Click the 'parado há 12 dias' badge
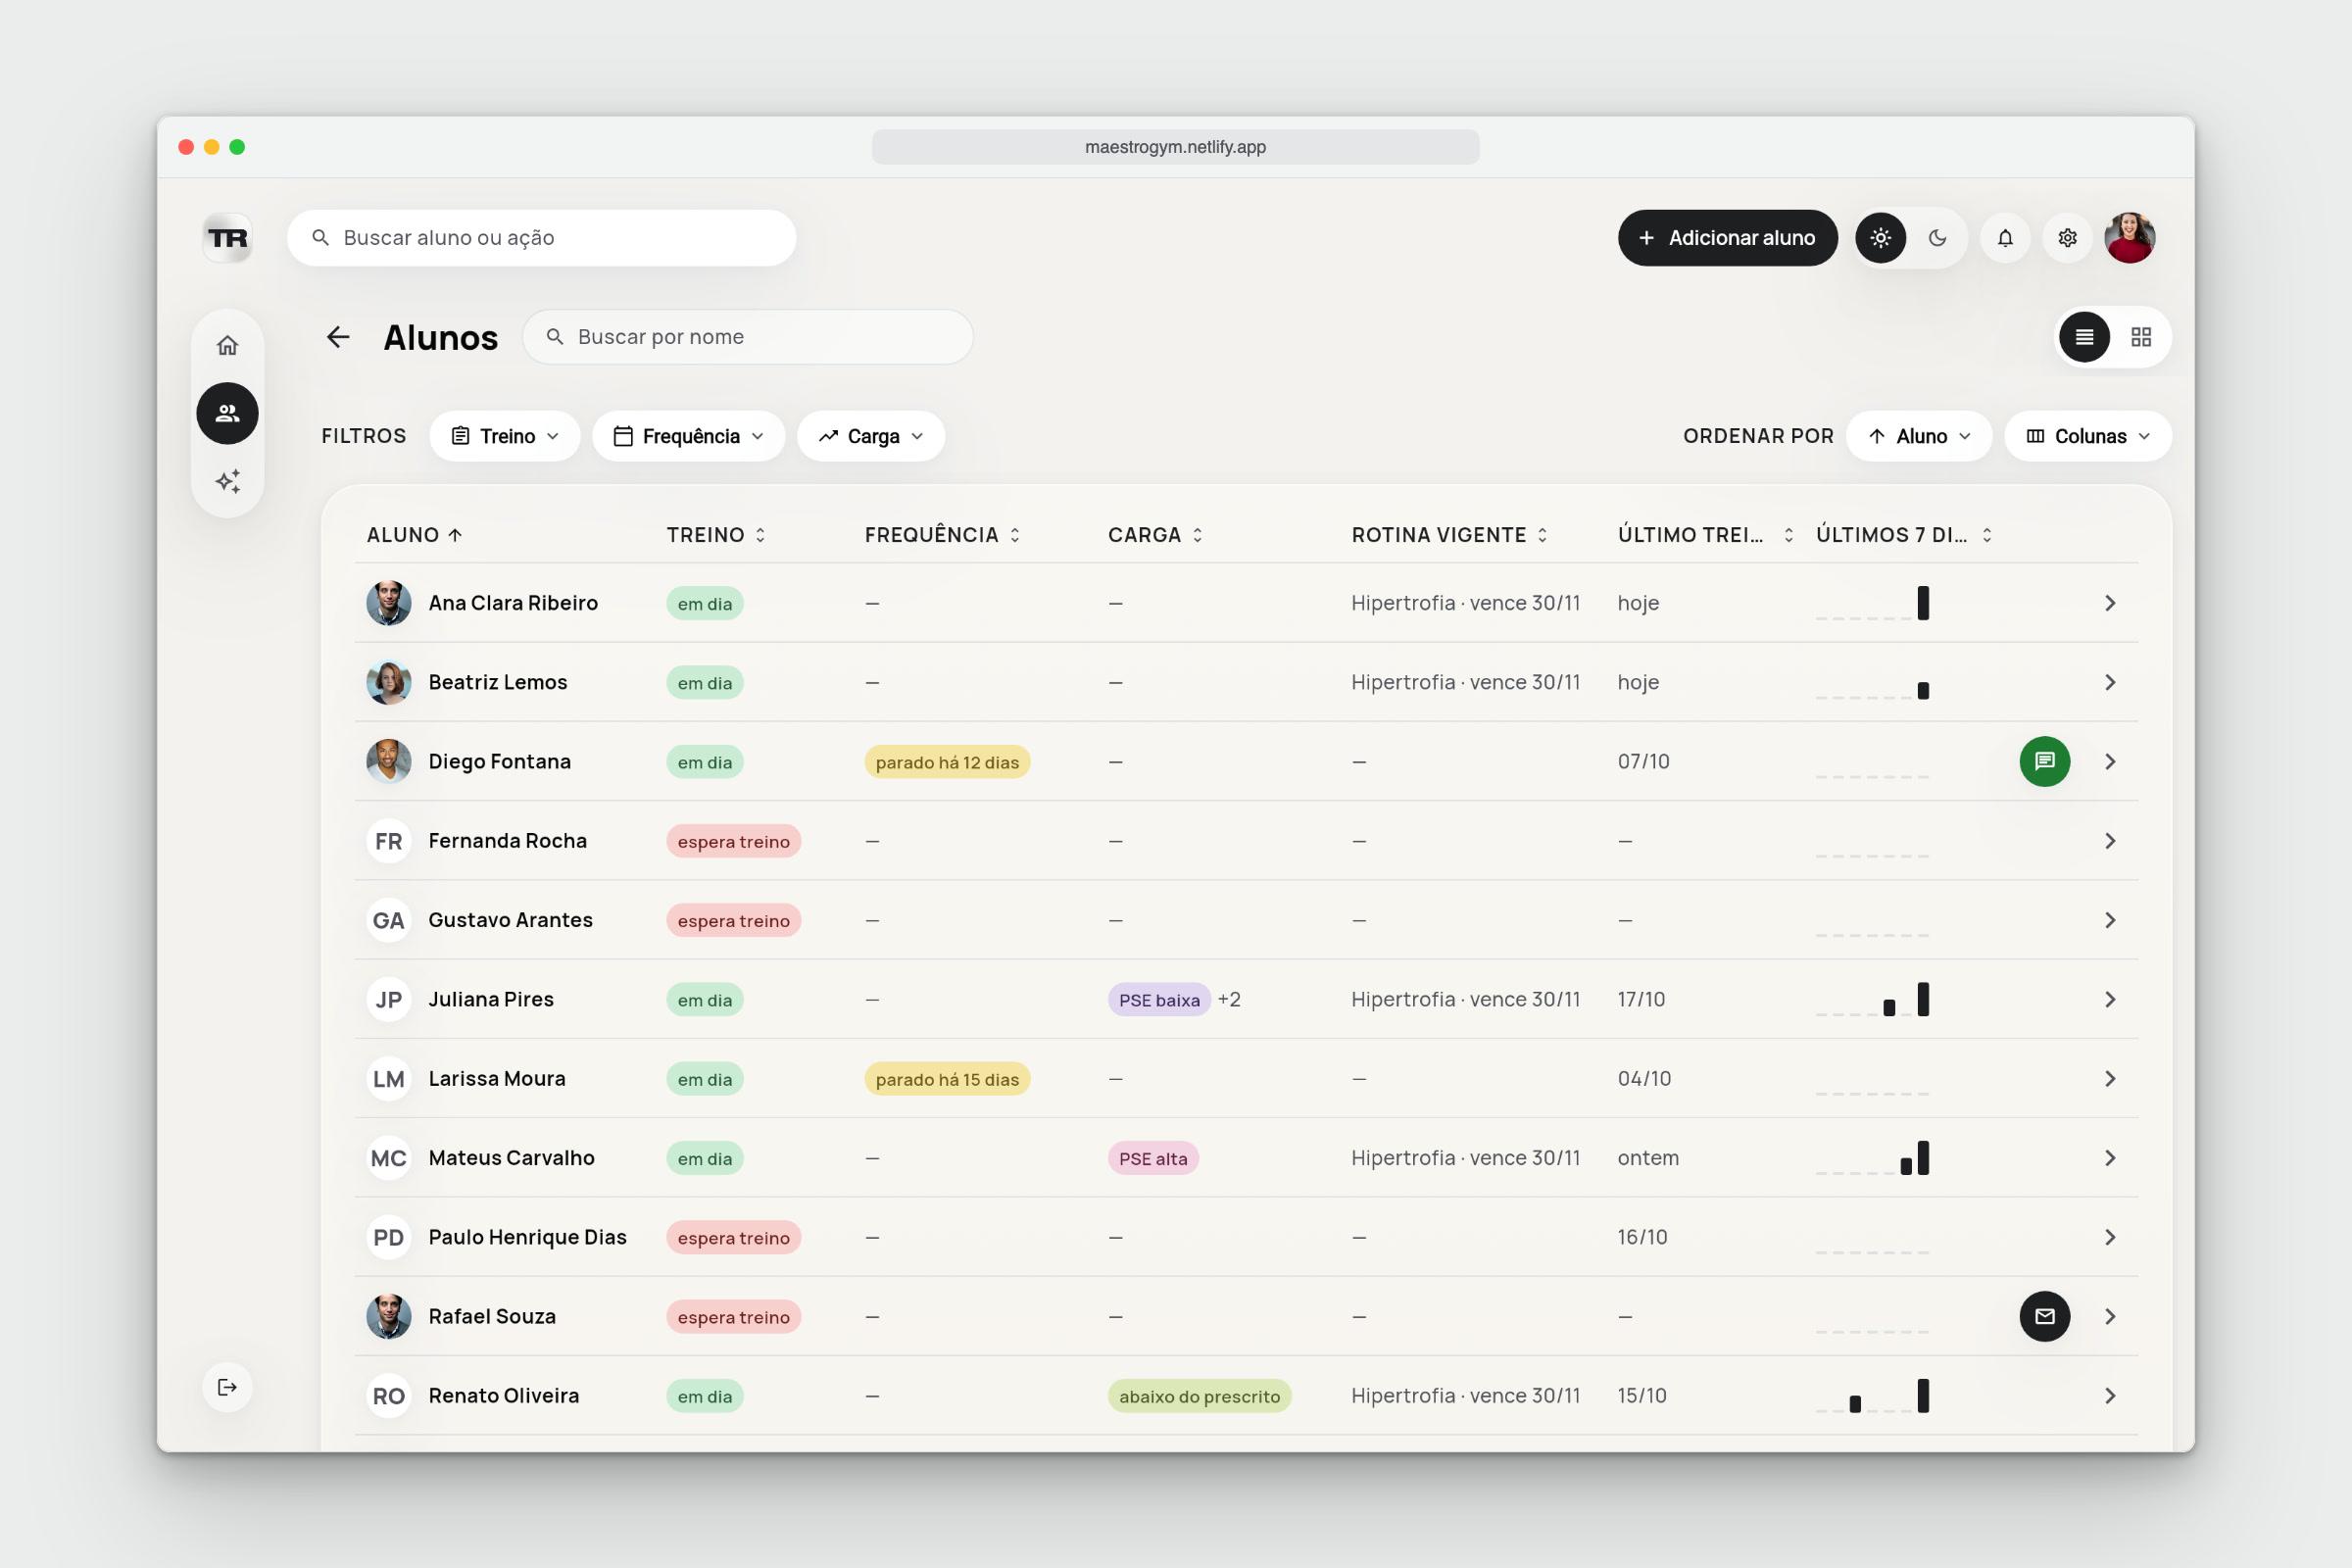Image resolution: width=2352 pixels, height=1568 pixels. click(947, 762)
